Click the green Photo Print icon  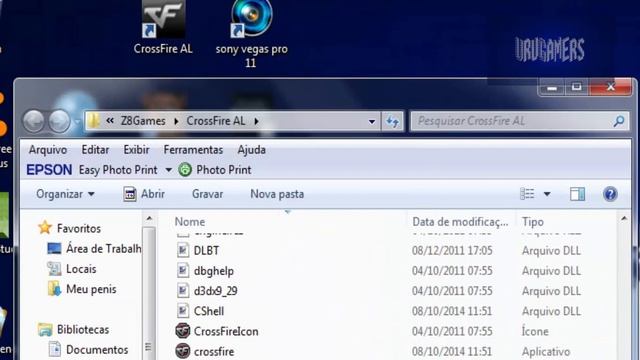pyautogui.click(x=185, y=169)
